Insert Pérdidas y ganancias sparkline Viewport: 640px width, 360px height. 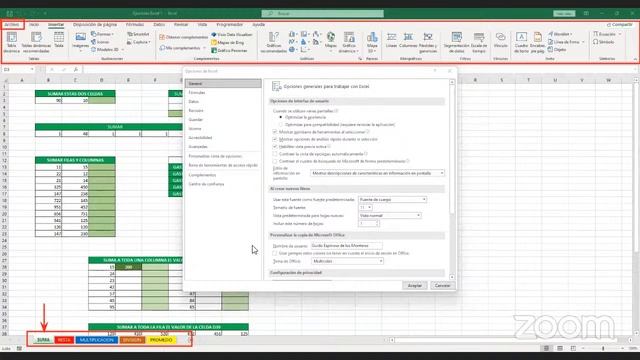point(428,42)
